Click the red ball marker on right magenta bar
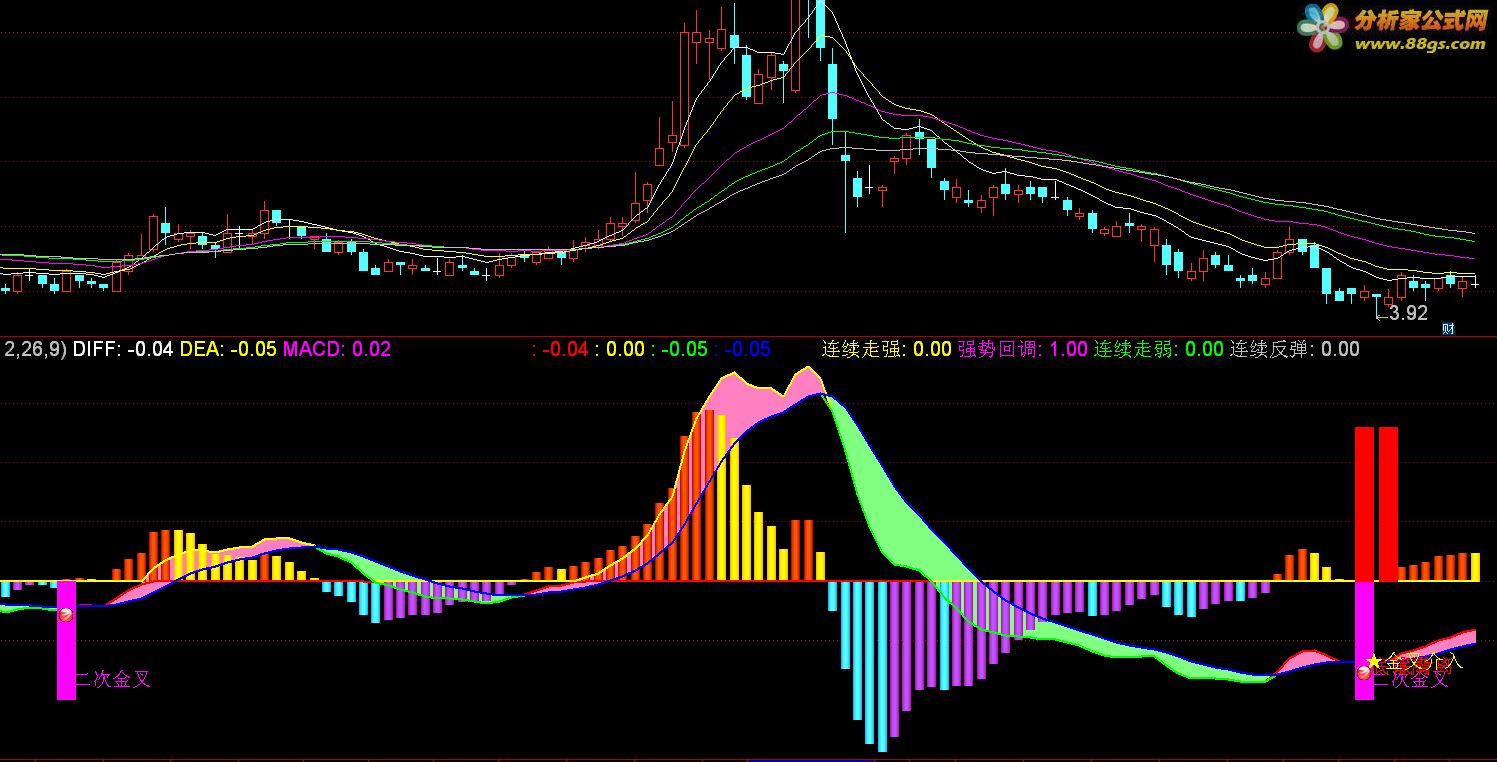The height and width of the screenshot is (762, 1497). 1363,674
